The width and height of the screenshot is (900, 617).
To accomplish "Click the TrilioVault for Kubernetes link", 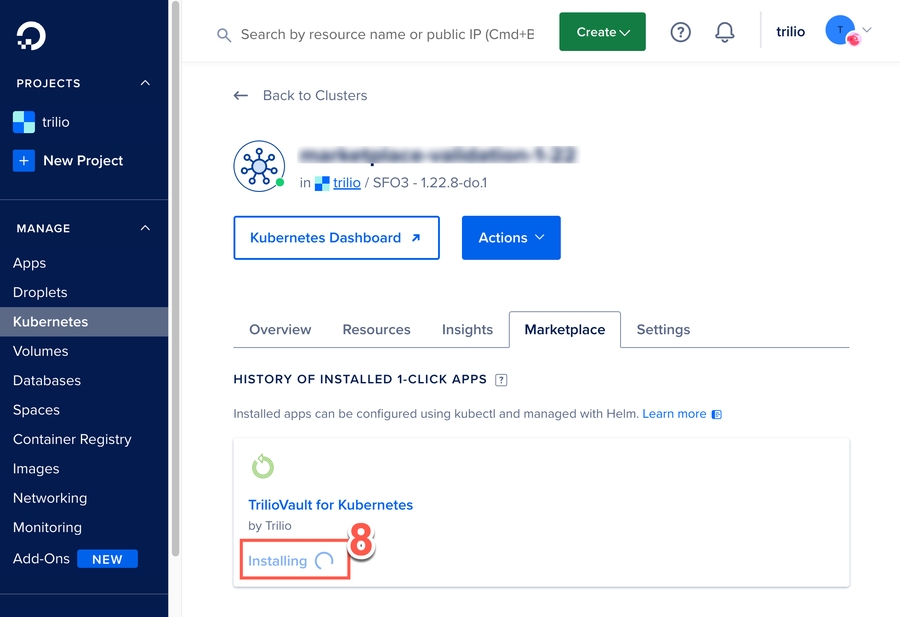I will click(330, 505).
